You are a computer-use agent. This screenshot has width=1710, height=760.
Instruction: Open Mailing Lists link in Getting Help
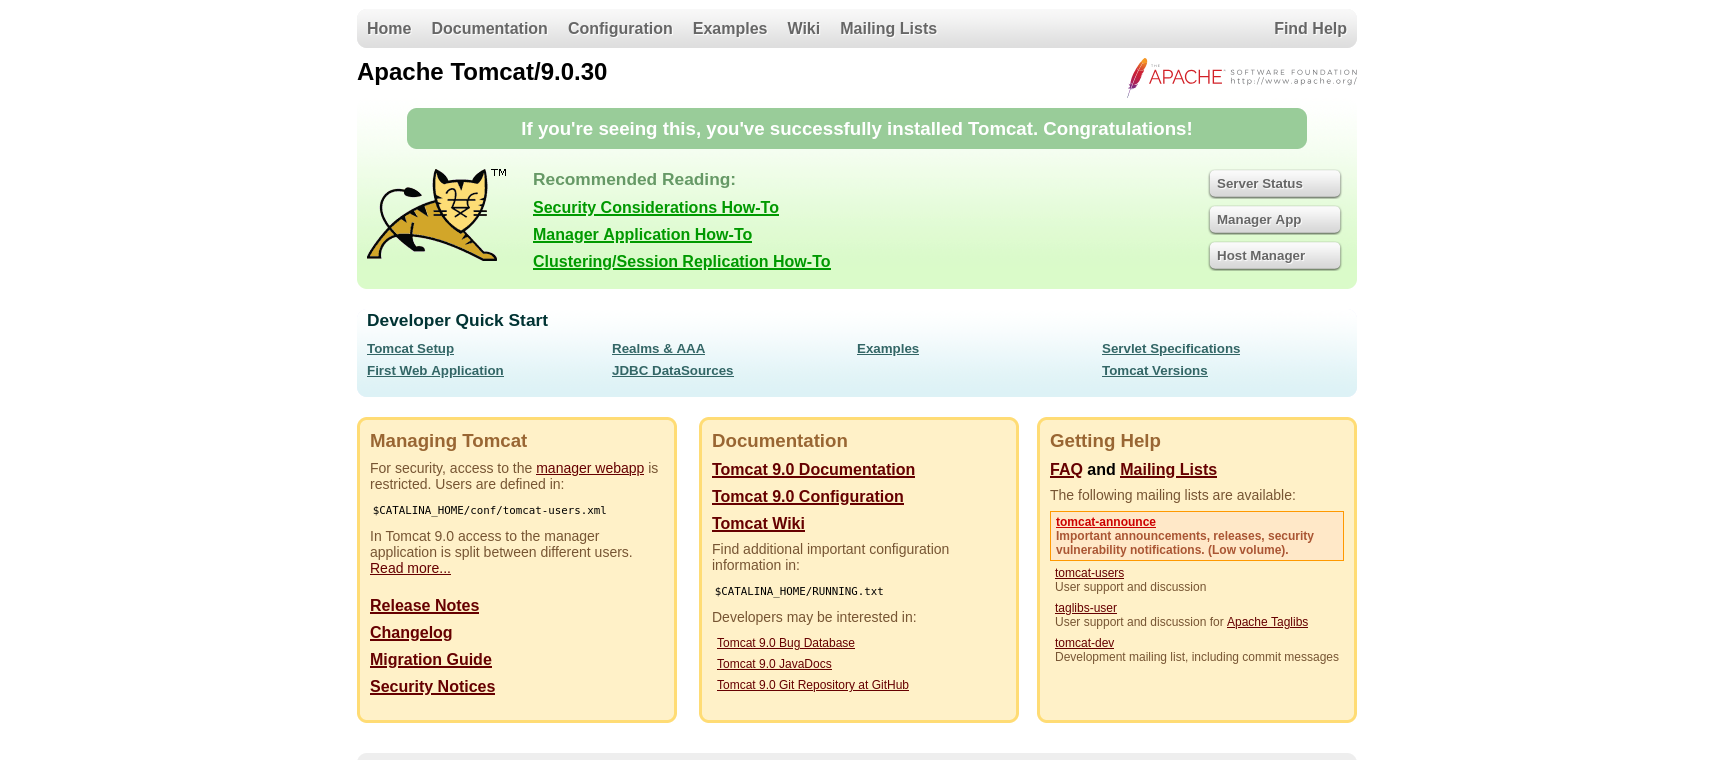click(x=1168, y=470)
